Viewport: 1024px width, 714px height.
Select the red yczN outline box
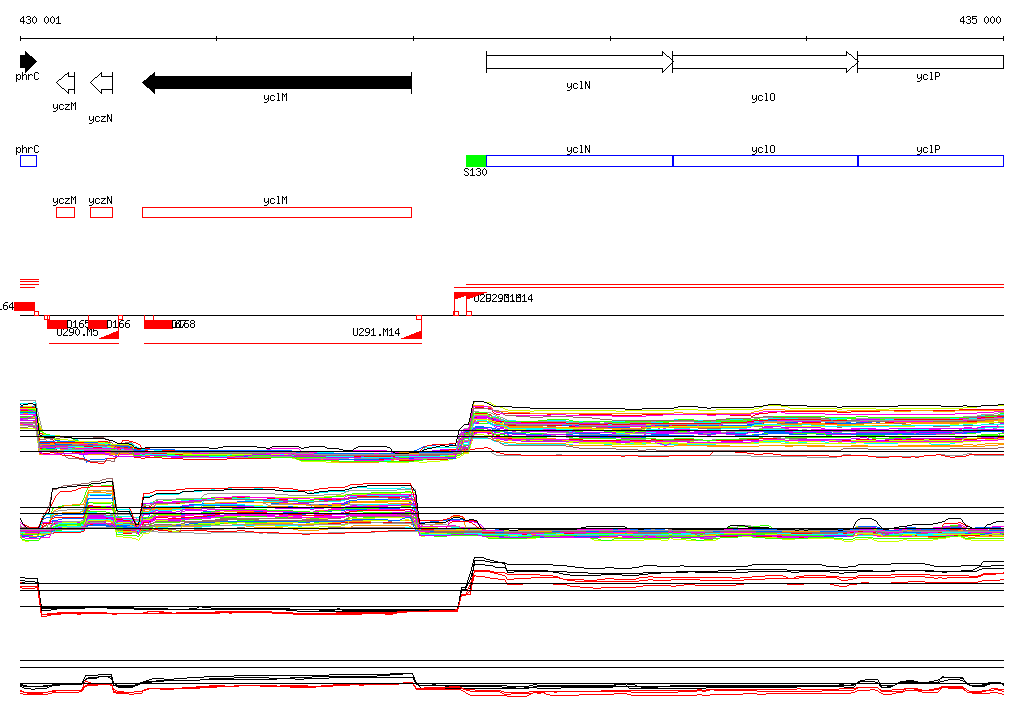101,212
